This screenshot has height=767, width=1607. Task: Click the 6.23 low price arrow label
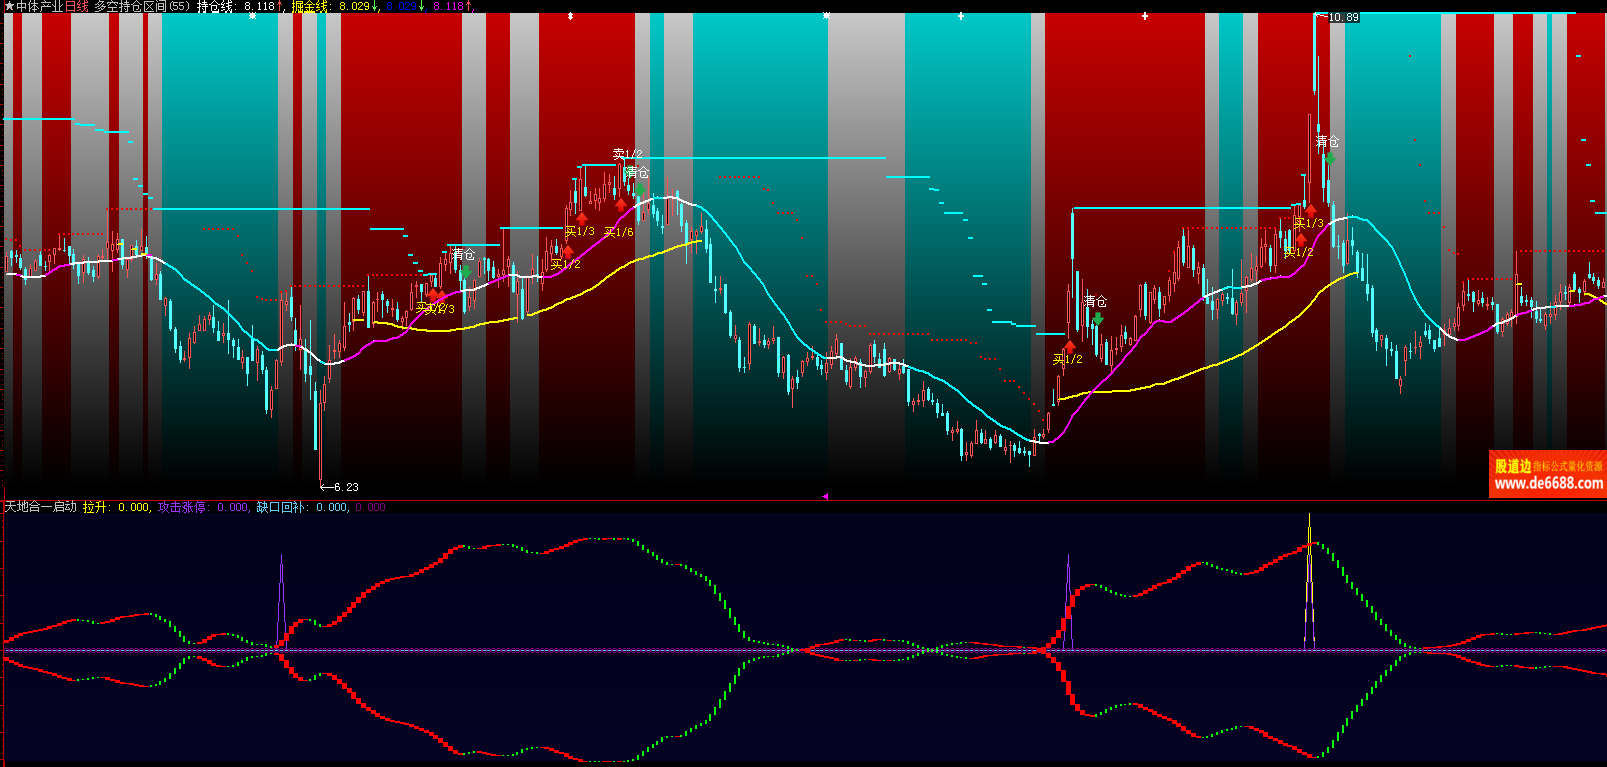tap(340, 487)
